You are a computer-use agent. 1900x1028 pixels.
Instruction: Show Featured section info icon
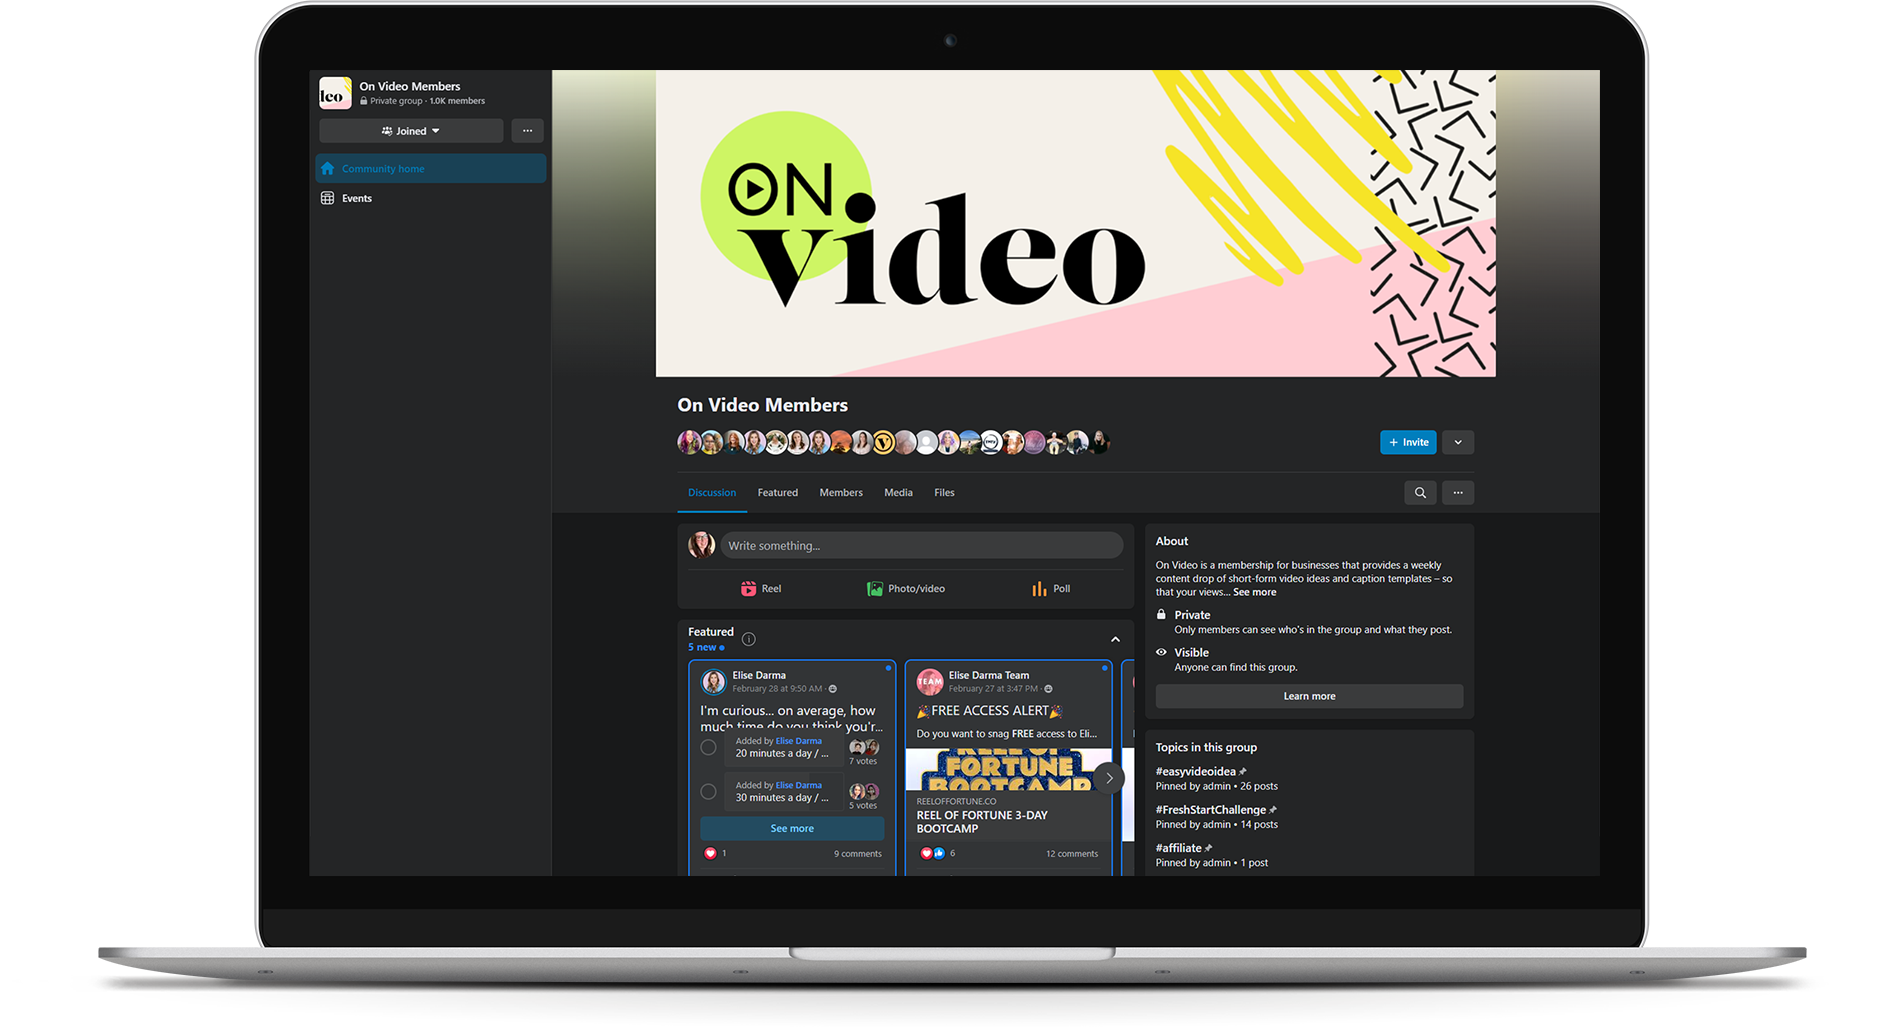749,639
